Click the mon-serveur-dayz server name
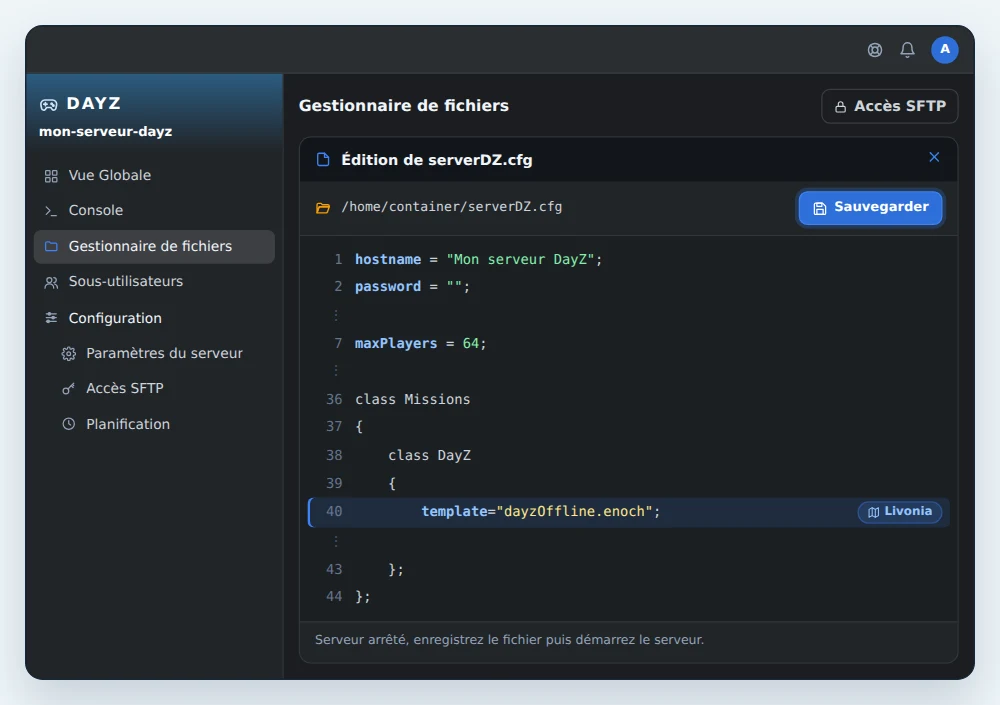The width and height of the screenshot is (1000, 705). (106, 131)
